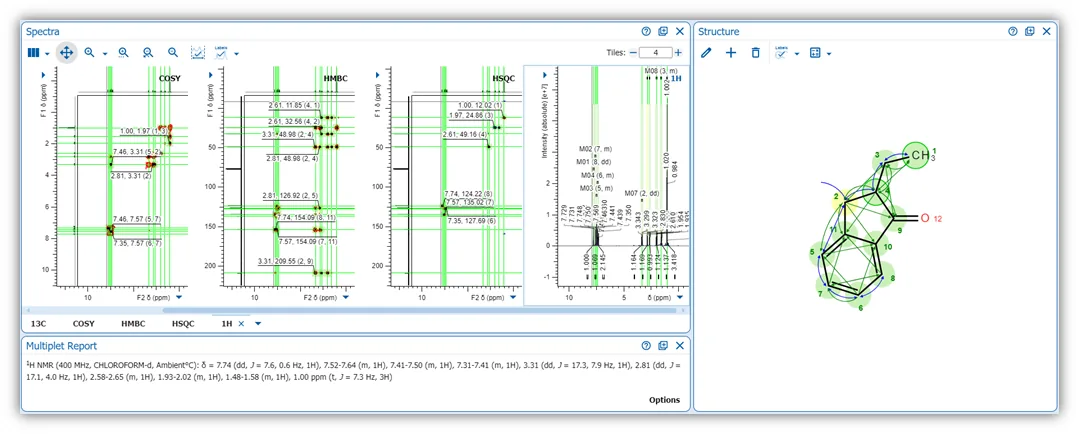Click the add structure plus icon
The image size is (1079, 434).
click(731, 52)
